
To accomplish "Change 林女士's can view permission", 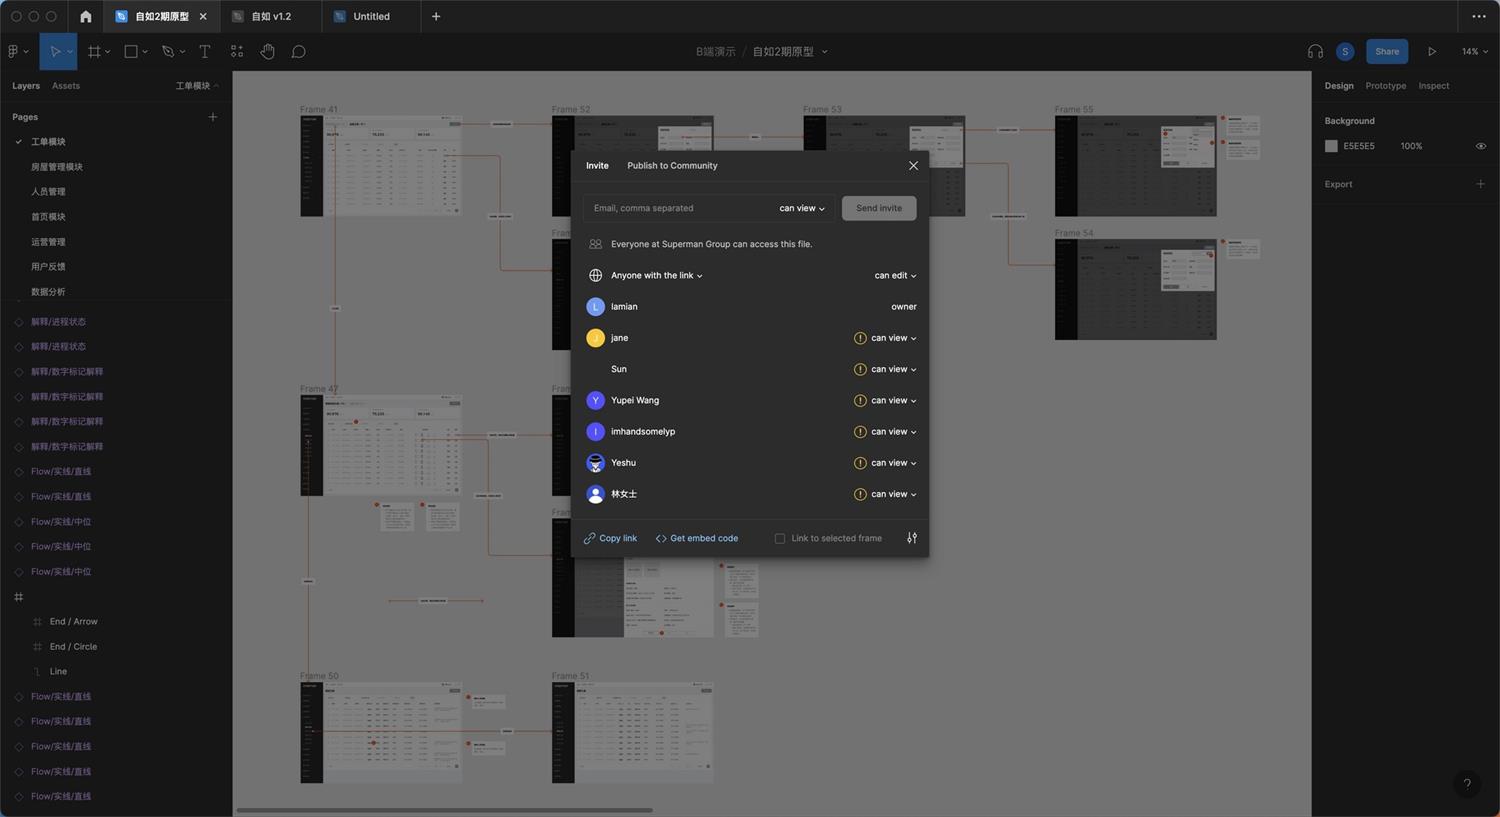I will pyautogui.click(x=893, y=494).
